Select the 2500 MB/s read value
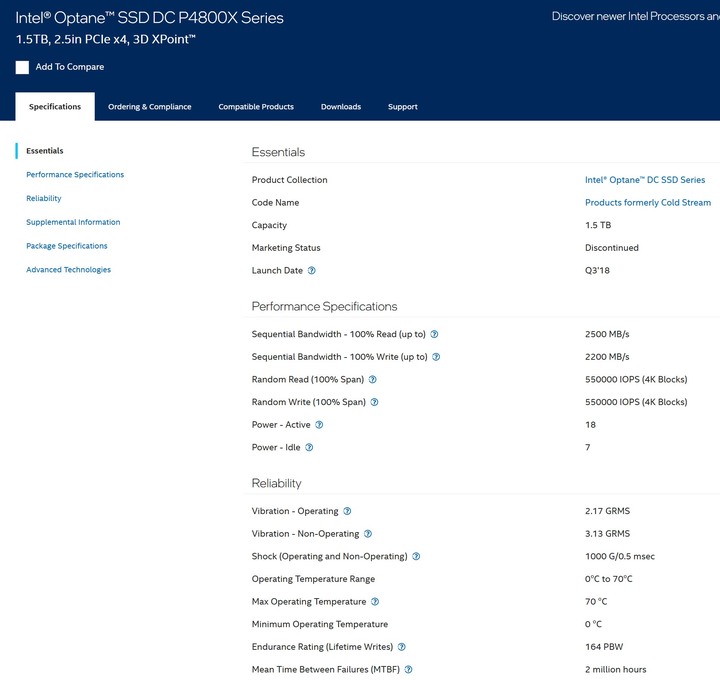The image size is (720, 680). point(607,334)
